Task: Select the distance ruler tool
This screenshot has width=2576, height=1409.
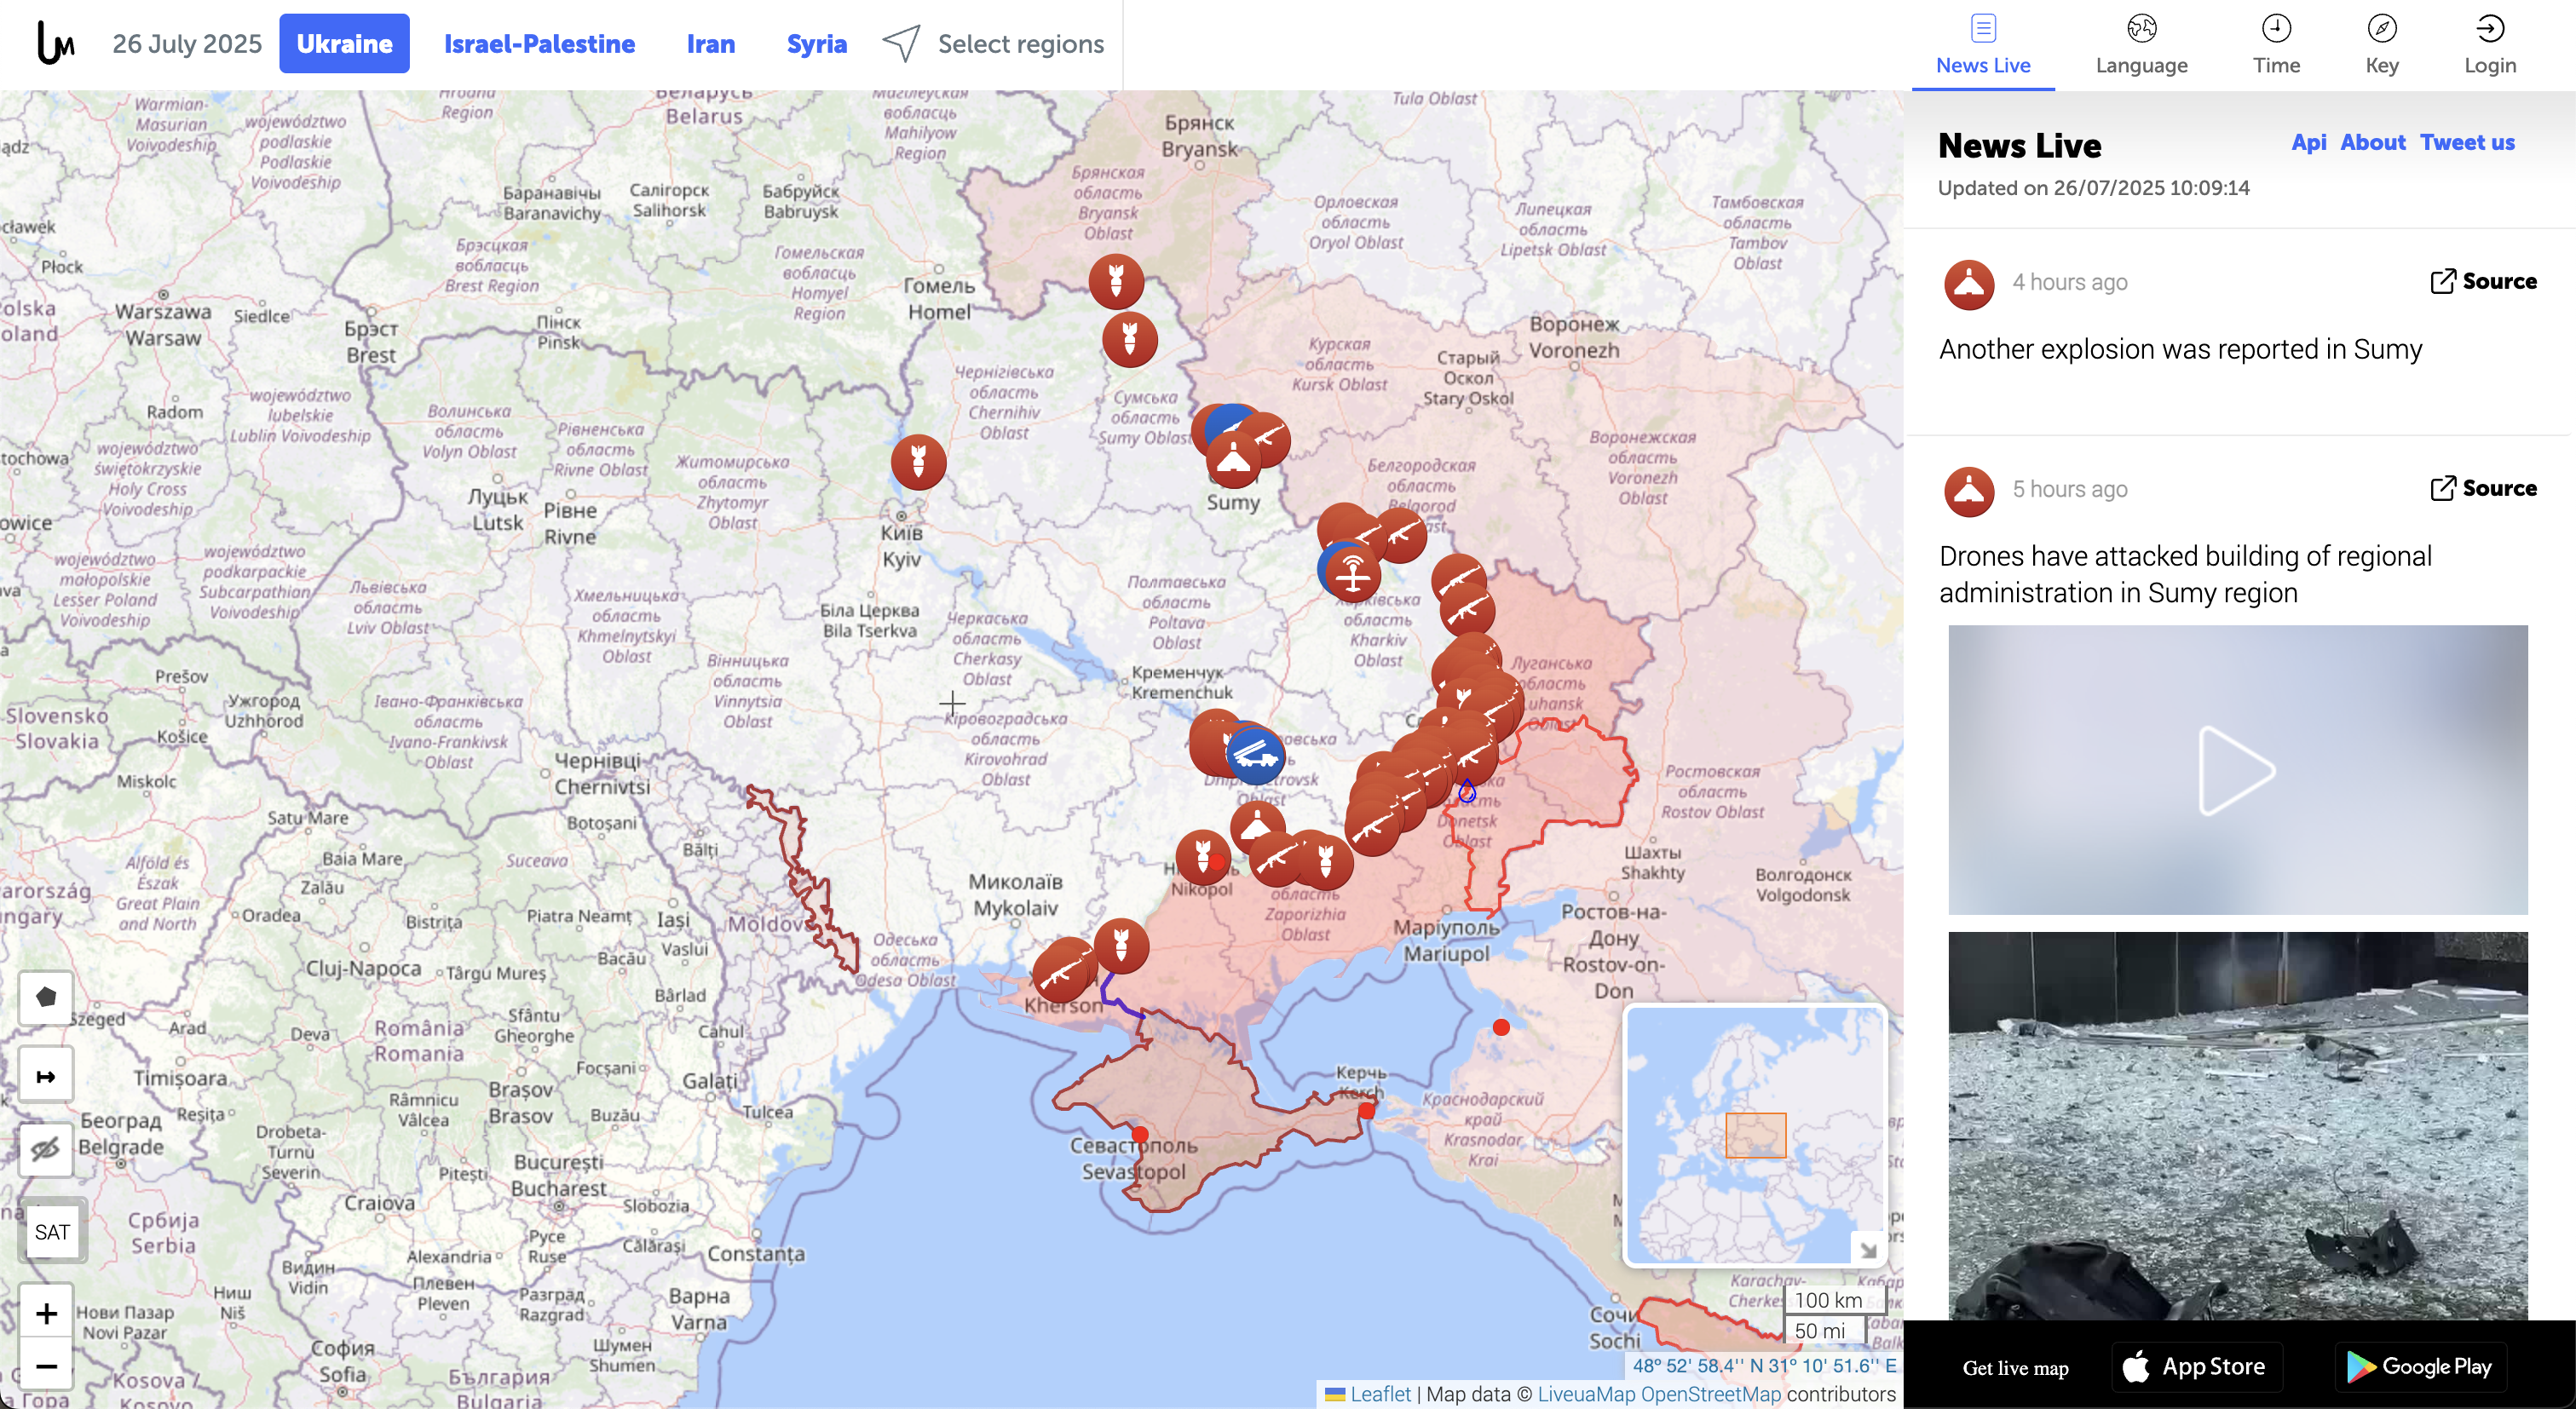Action: 46,1076
